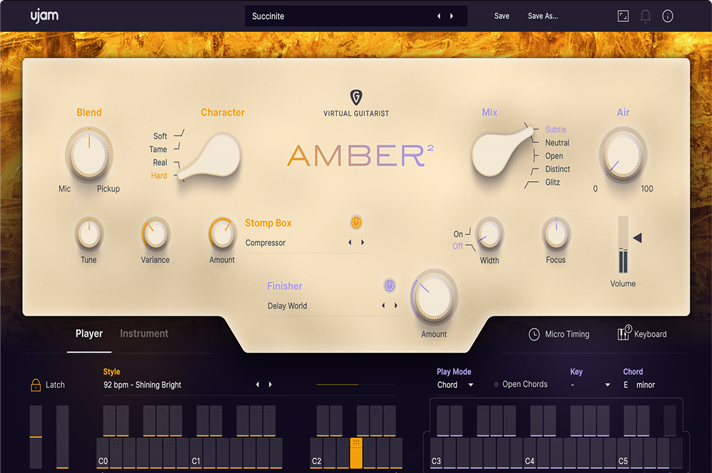712x473 pixels.
Task: Open the Play Mode Chord dropdown
Action: pos(455,385)
